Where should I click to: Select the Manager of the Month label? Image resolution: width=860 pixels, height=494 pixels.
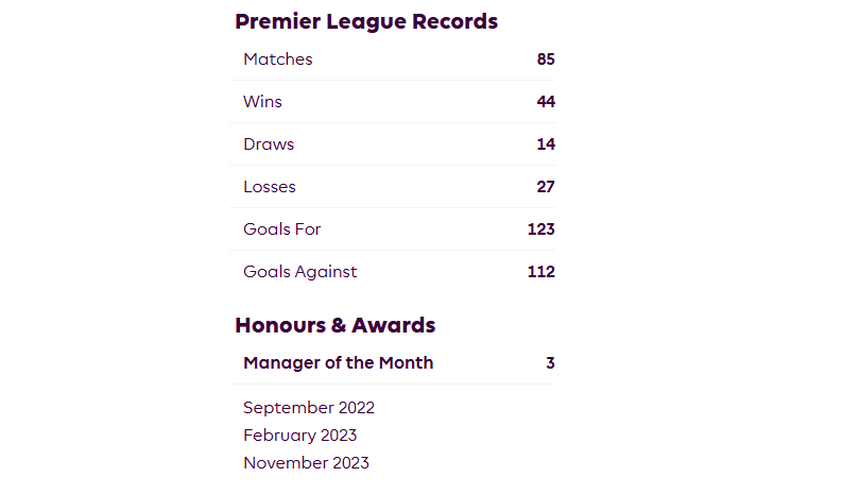338,363
